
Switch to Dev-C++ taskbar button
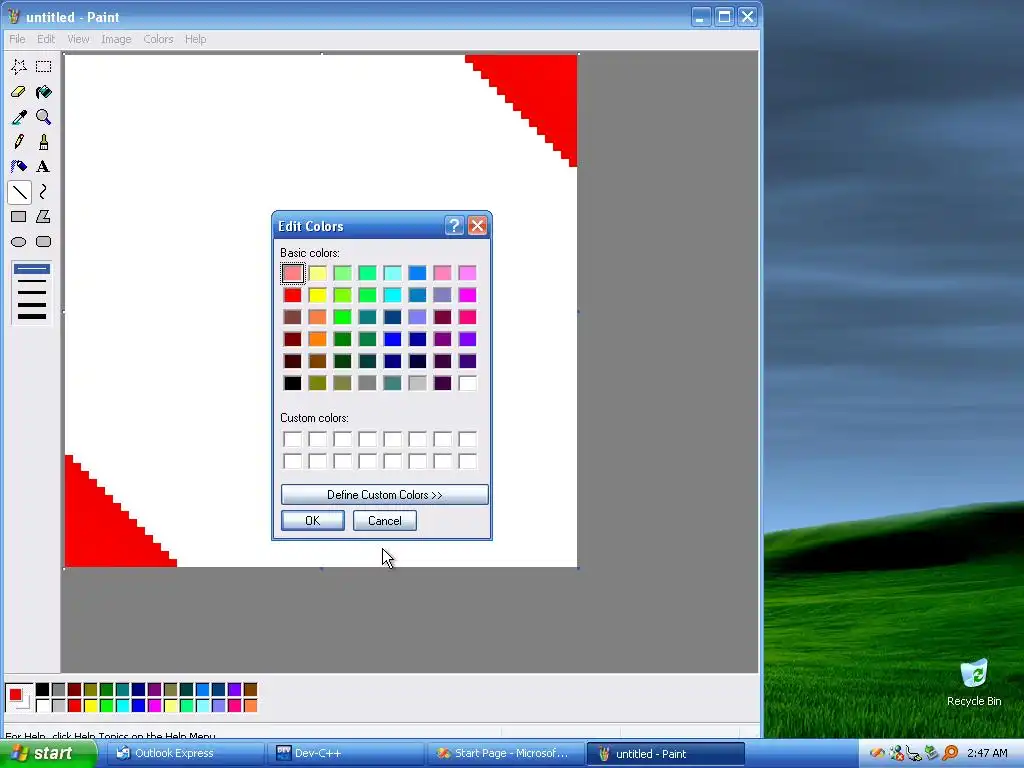pyautogui.click(x=346, y=754)
